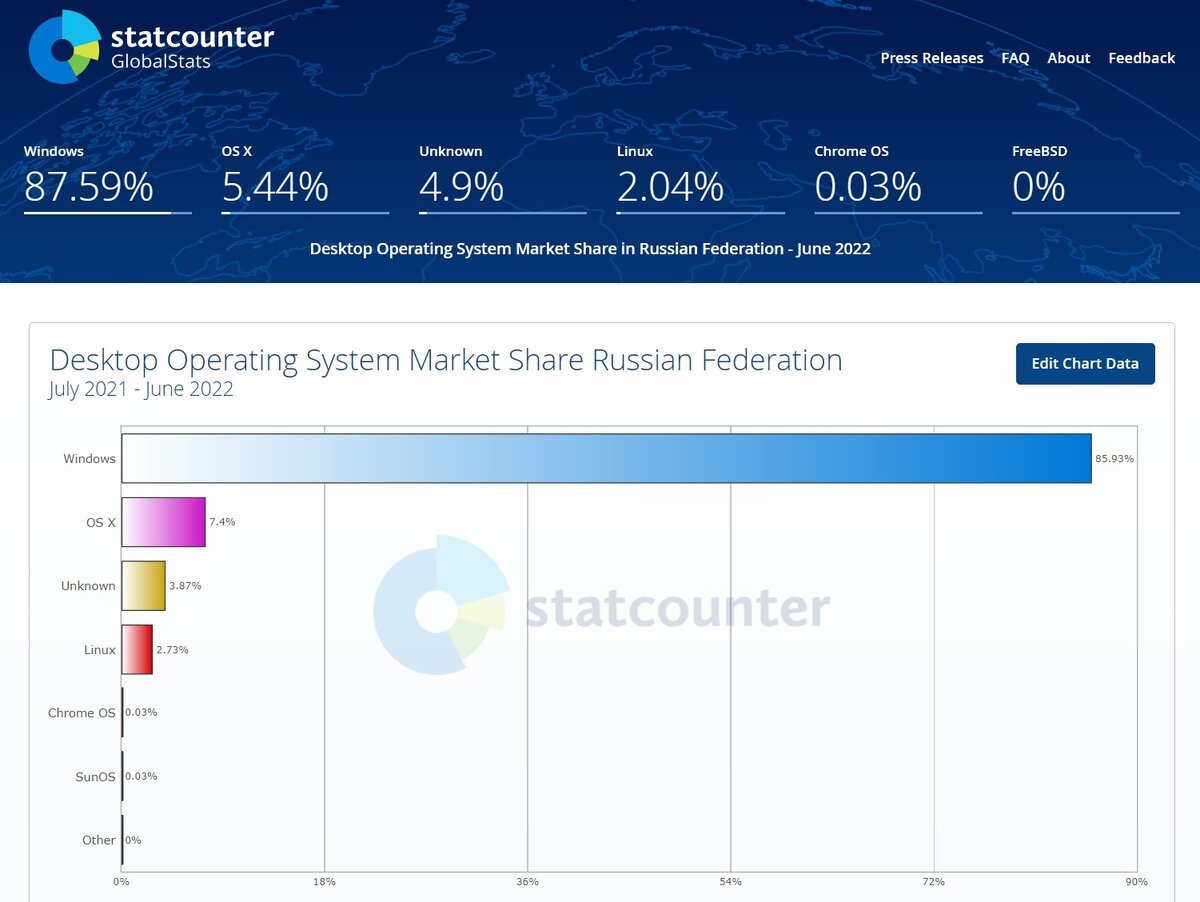The image size is (1200, 902).
Task: Open the Press Releases page
Action: pos(932,58)
